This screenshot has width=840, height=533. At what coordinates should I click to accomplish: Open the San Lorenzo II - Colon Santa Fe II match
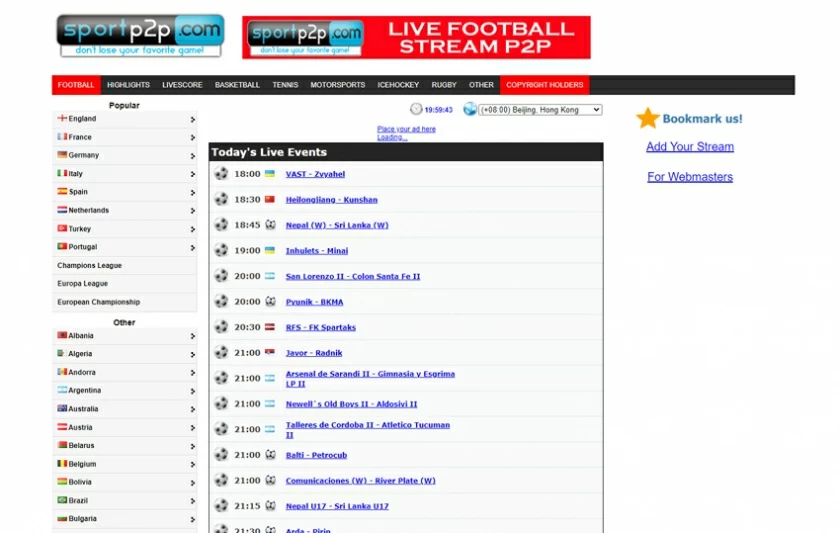353,276
